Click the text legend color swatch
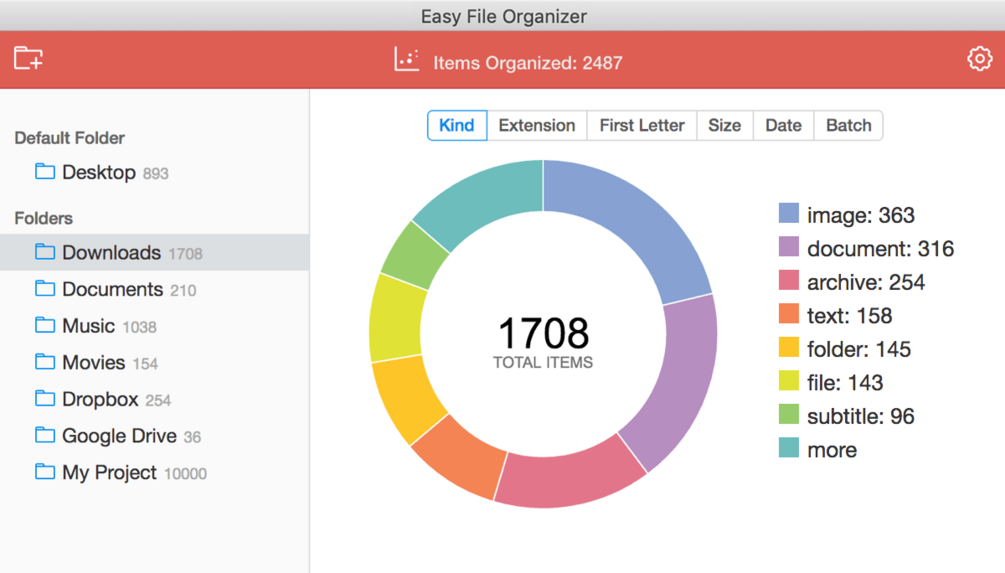 (x=788, y=314)
